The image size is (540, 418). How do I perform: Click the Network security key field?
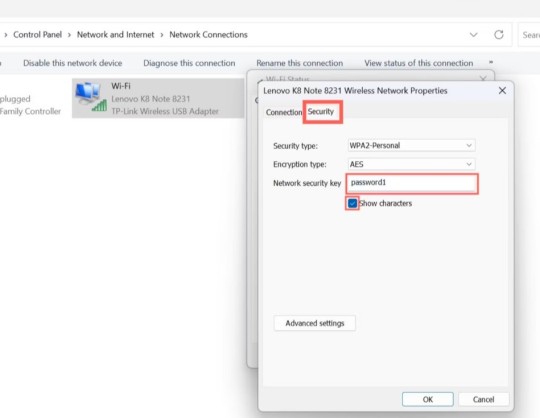(x=412, y=183)
